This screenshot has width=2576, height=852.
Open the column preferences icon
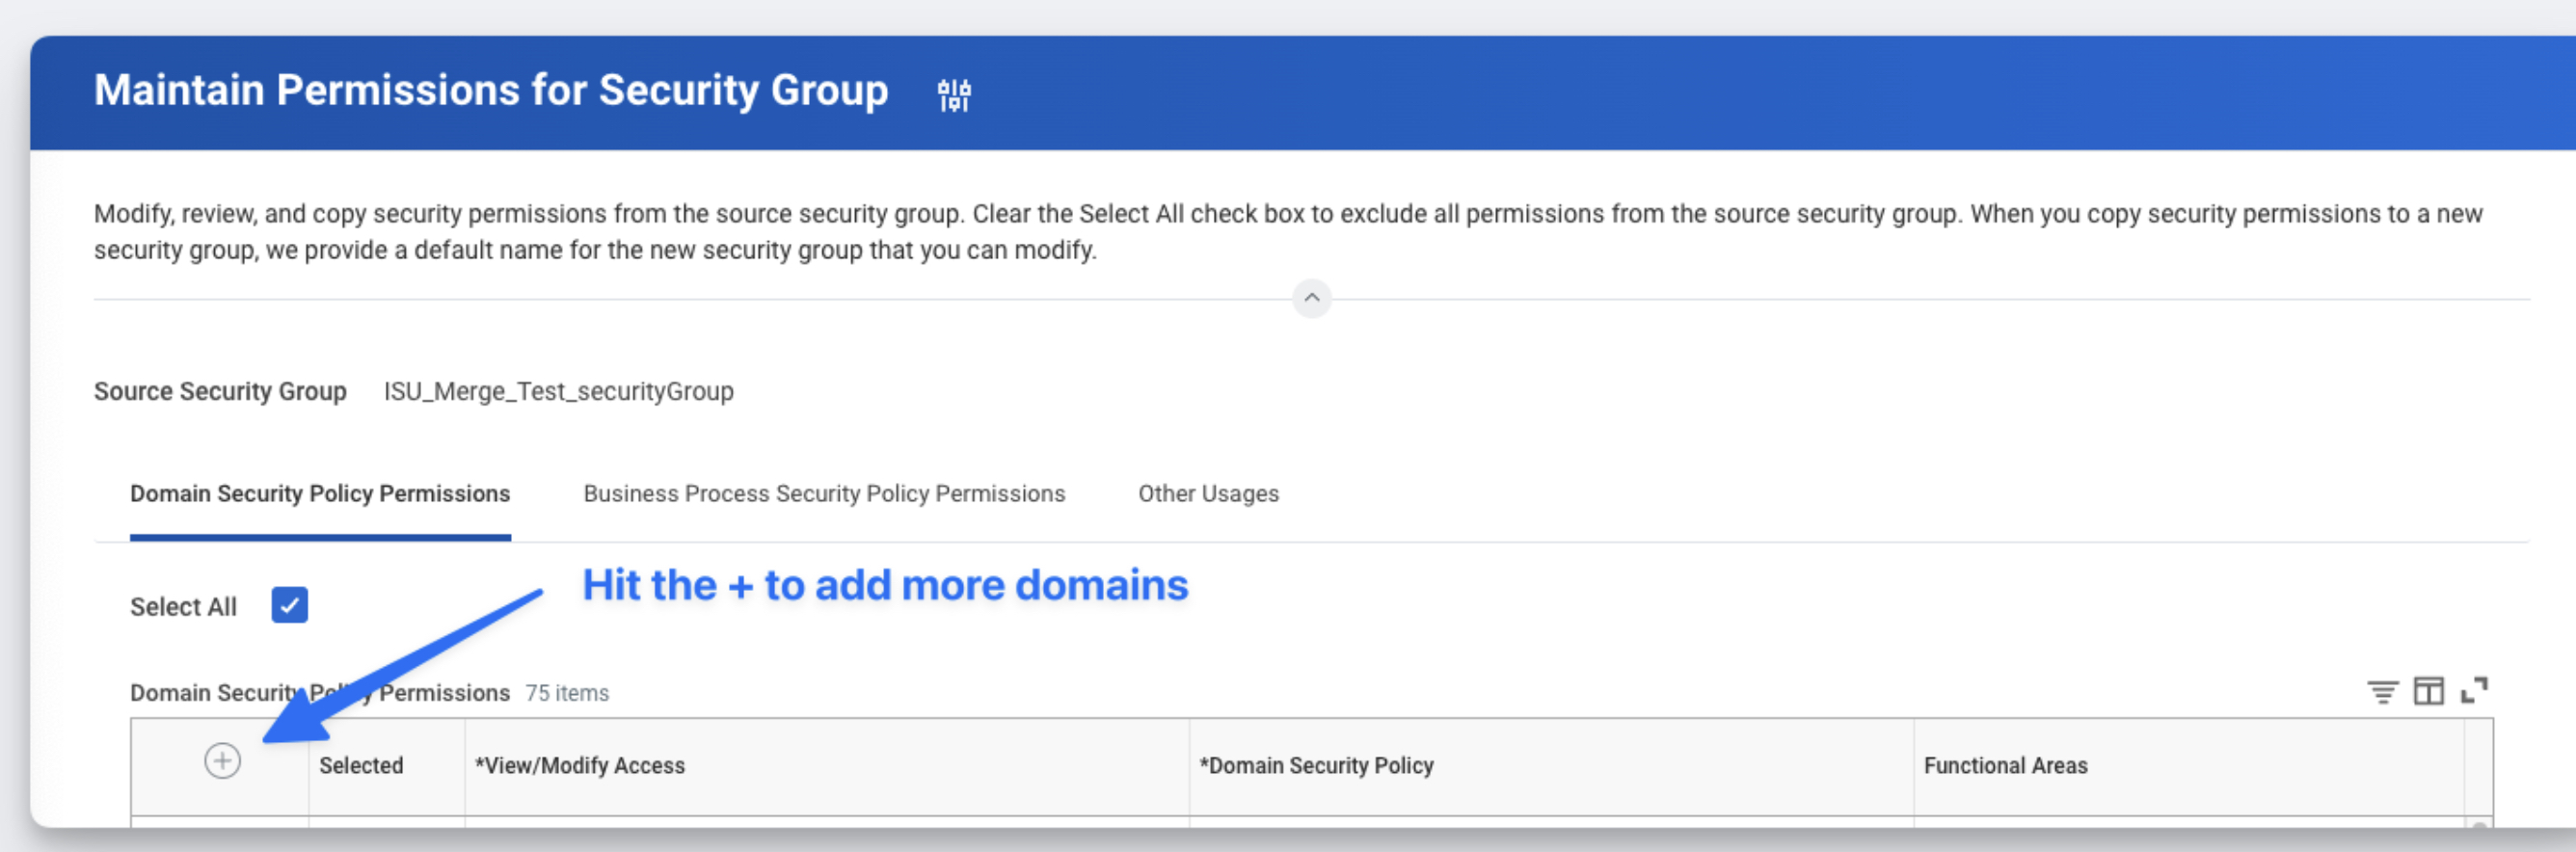tap(2428, 691)
